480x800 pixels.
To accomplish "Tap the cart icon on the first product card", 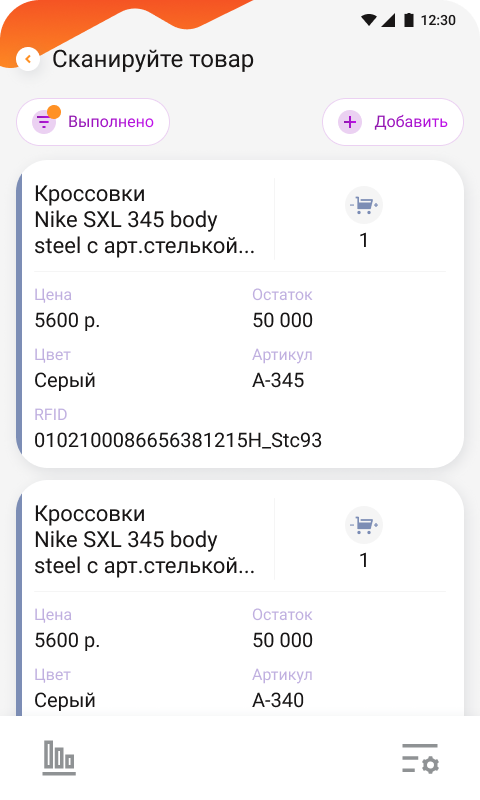I will [364, 205].
